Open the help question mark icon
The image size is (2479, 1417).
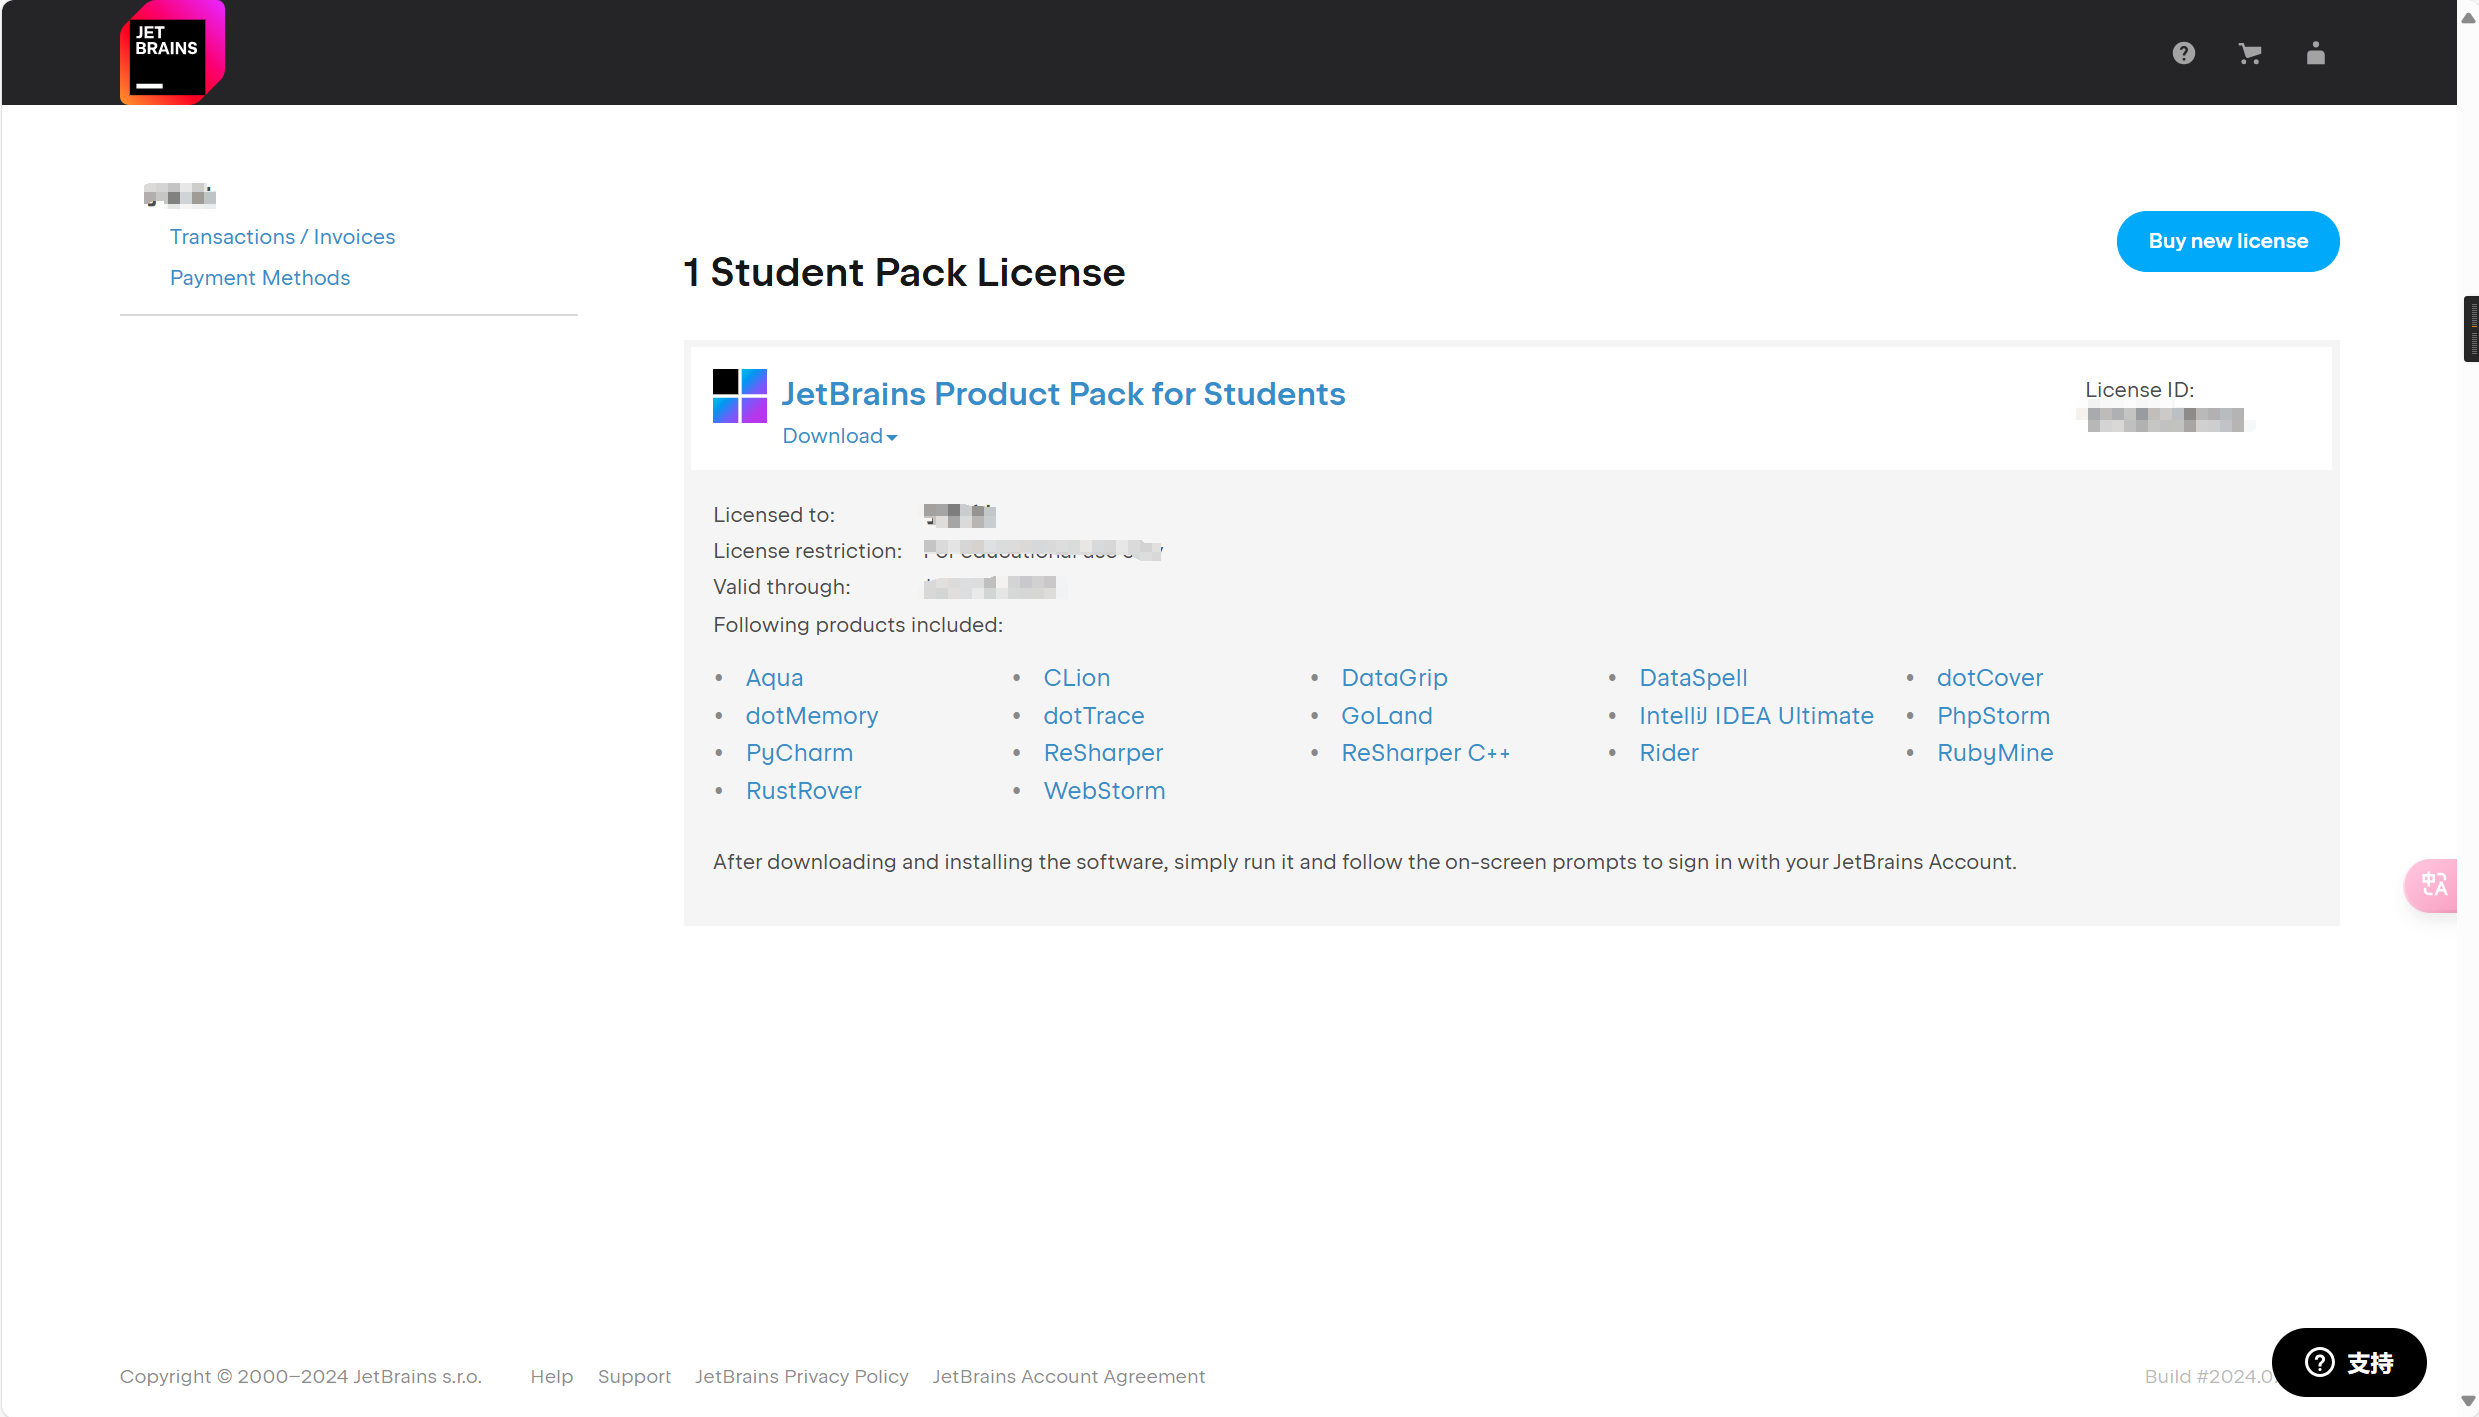[2183, 53]
